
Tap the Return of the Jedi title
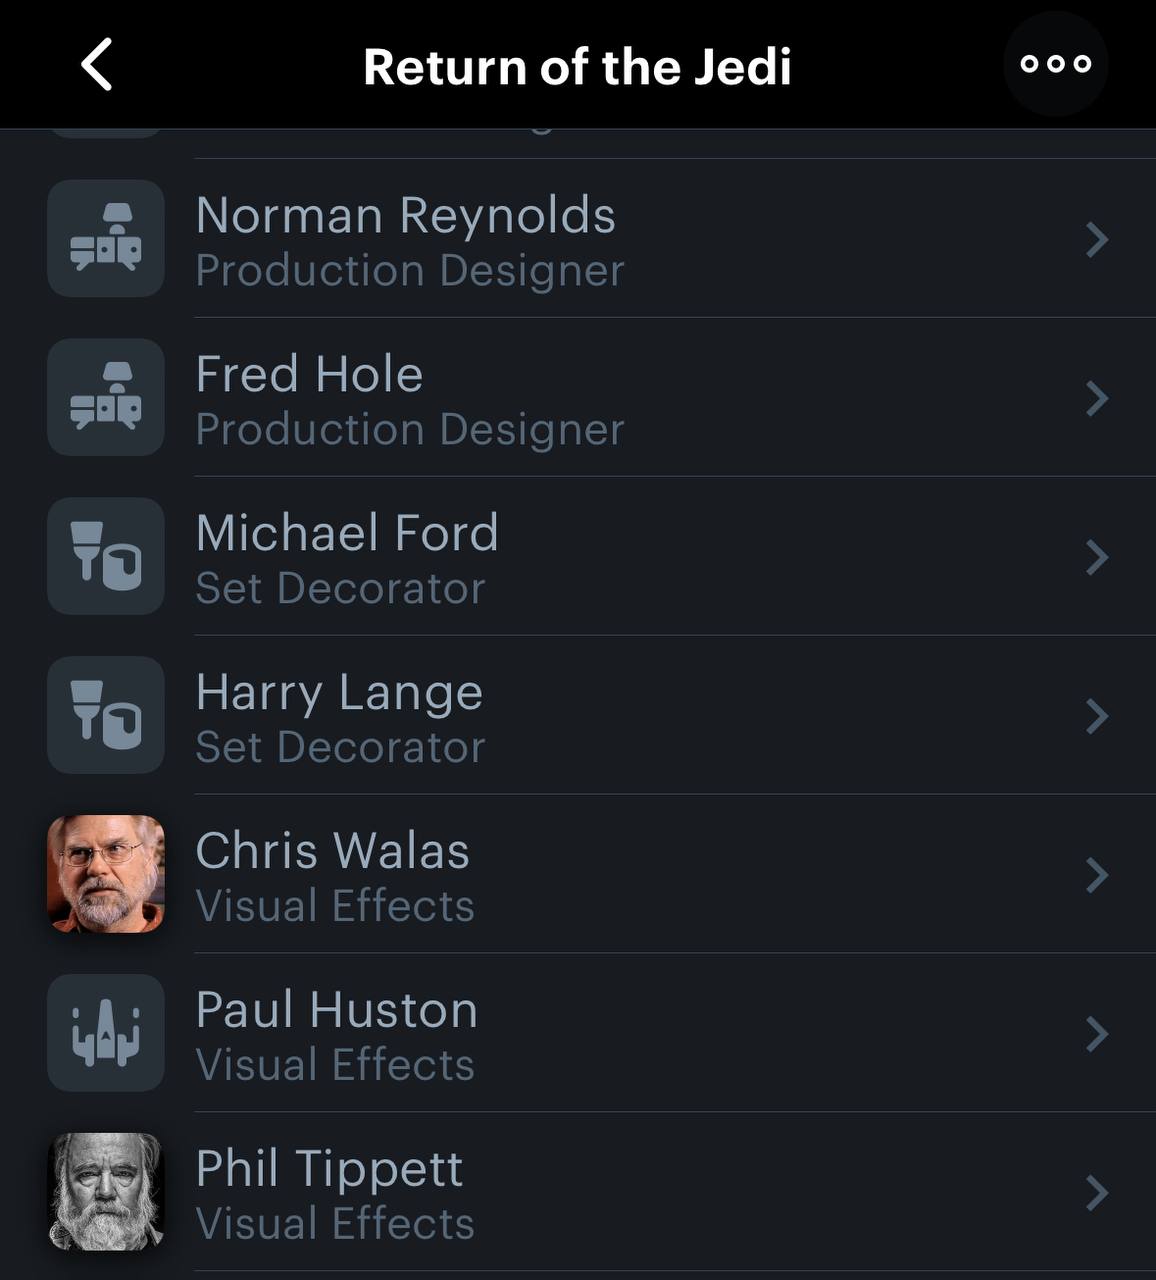coord(577,67)
